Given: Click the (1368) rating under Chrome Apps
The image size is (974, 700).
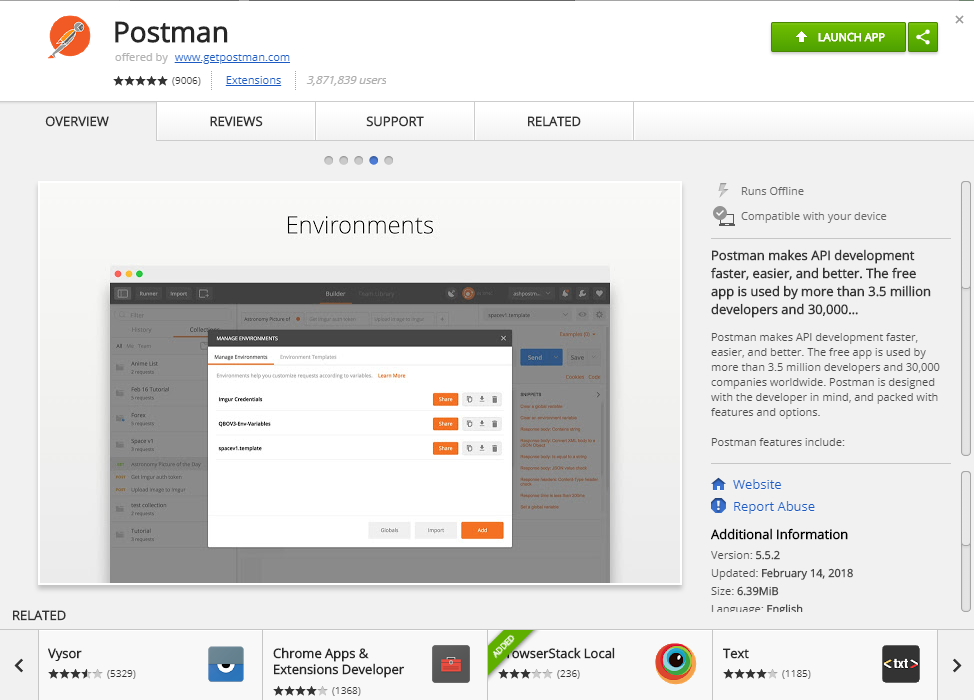Looking at the screenshot, I should (317, 691).
